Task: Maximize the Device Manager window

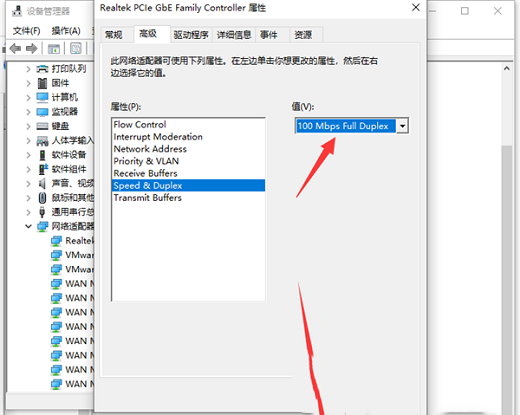Action: [465, 11]
